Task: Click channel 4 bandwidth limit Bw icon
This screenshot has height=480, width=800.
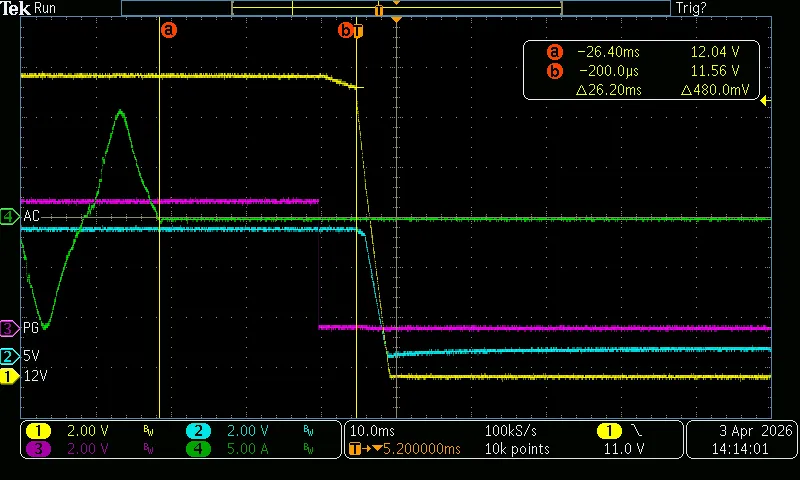Action: click(x=309, y=449)
